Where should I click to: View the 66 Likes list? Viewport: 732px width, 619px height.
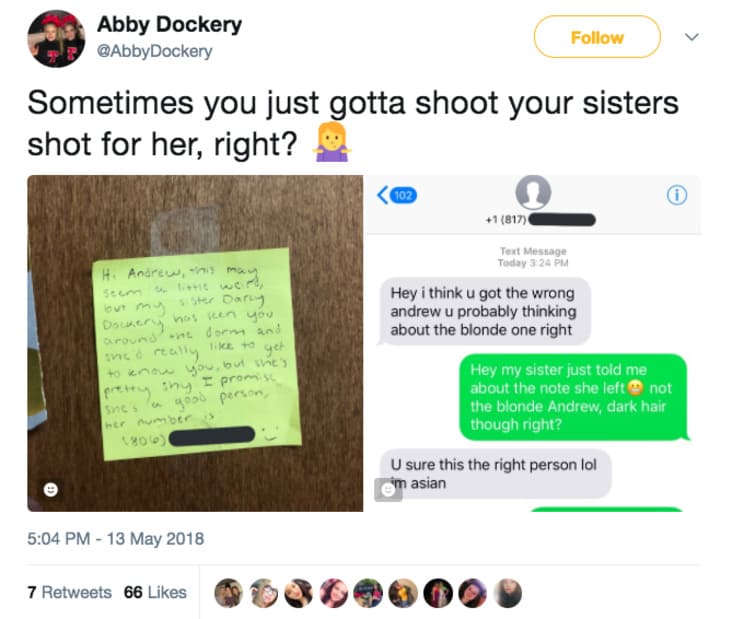155,592
